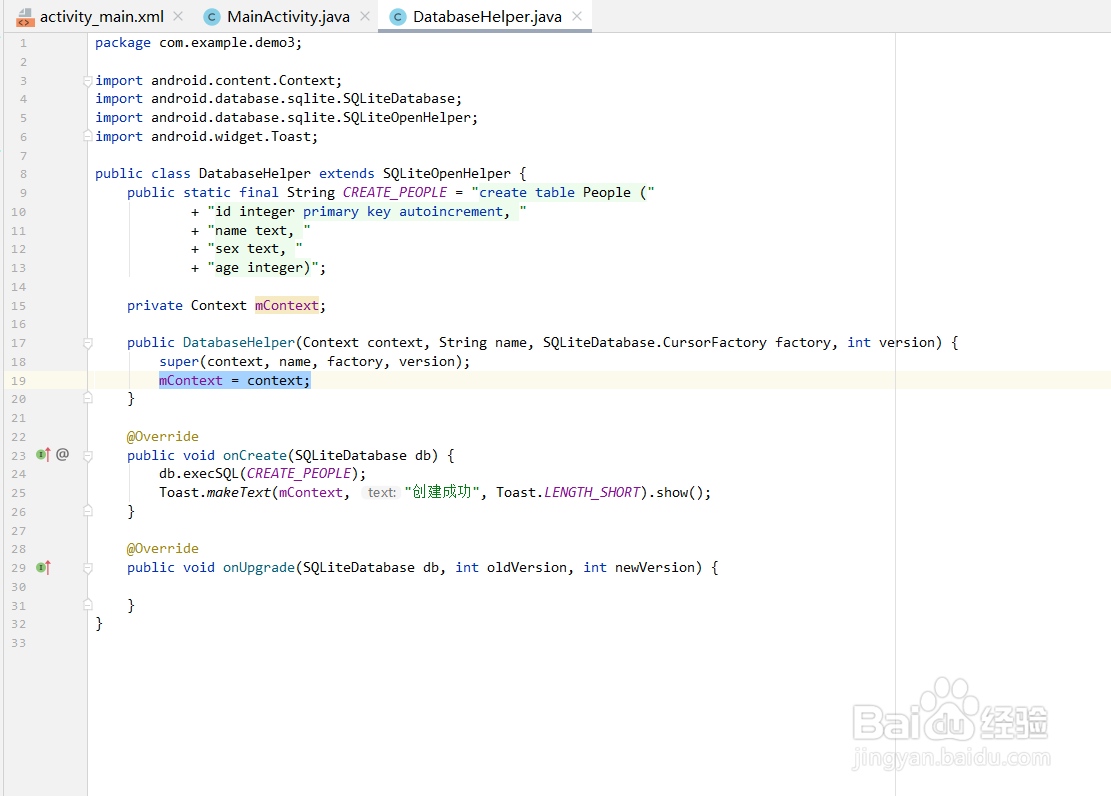
Task: Click the @Override annotation above onUpgrade
Action: click(x=163, y=549)
